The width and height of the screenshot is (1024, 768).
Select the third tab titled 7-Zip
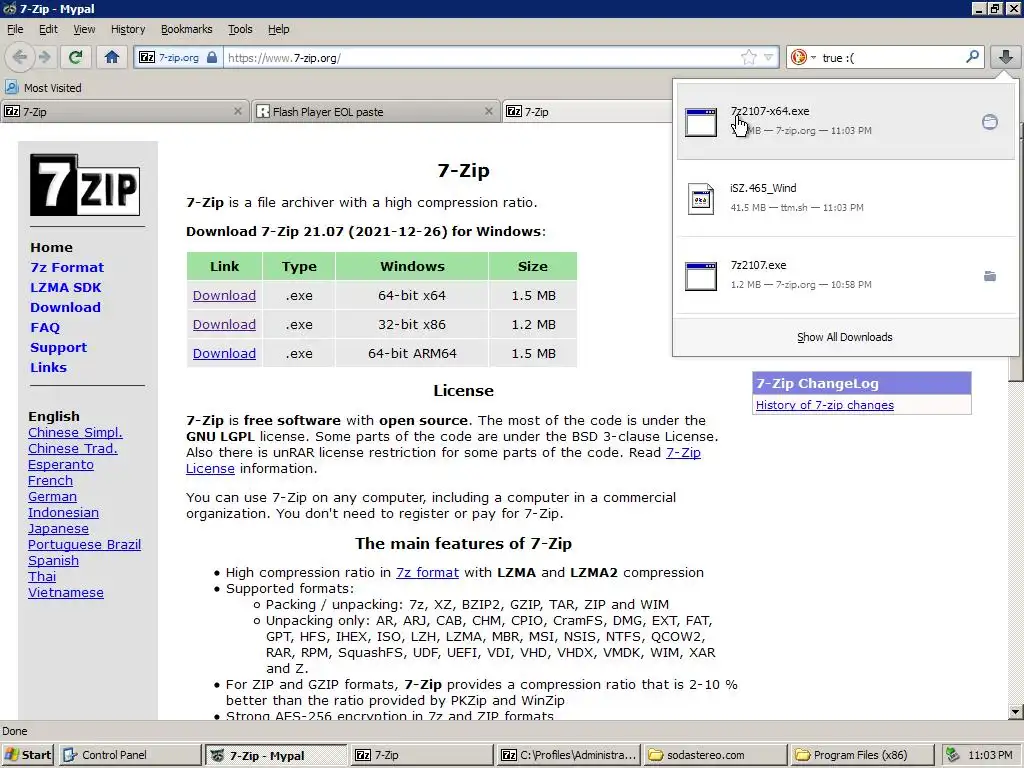588,112
